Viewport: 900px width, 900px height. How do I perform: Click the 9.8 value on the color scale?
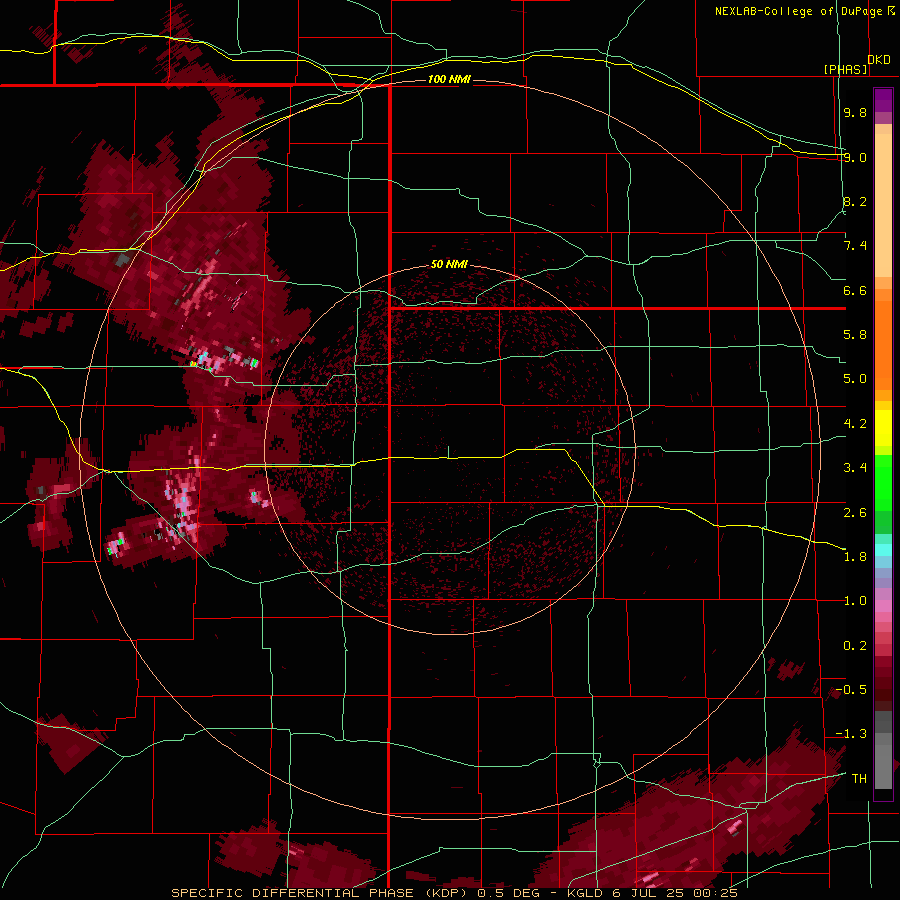coord(855,112)
